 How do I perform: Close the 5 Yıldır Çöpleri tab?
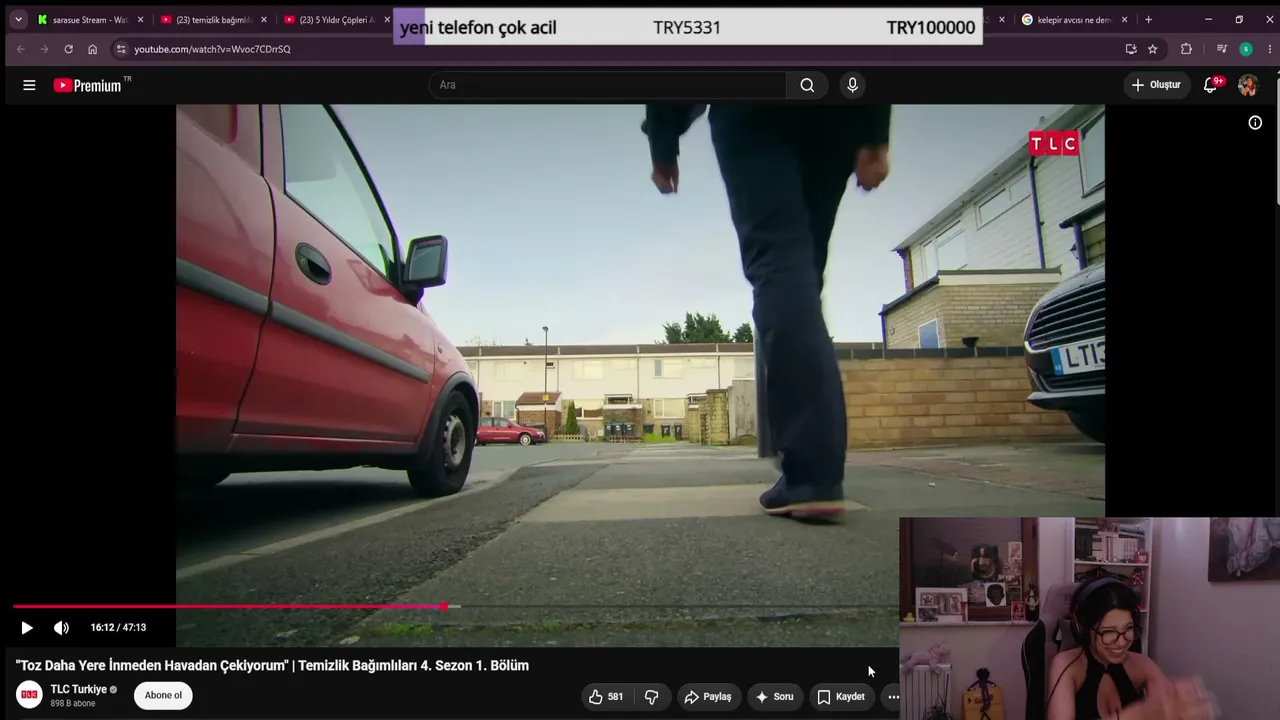387,20
